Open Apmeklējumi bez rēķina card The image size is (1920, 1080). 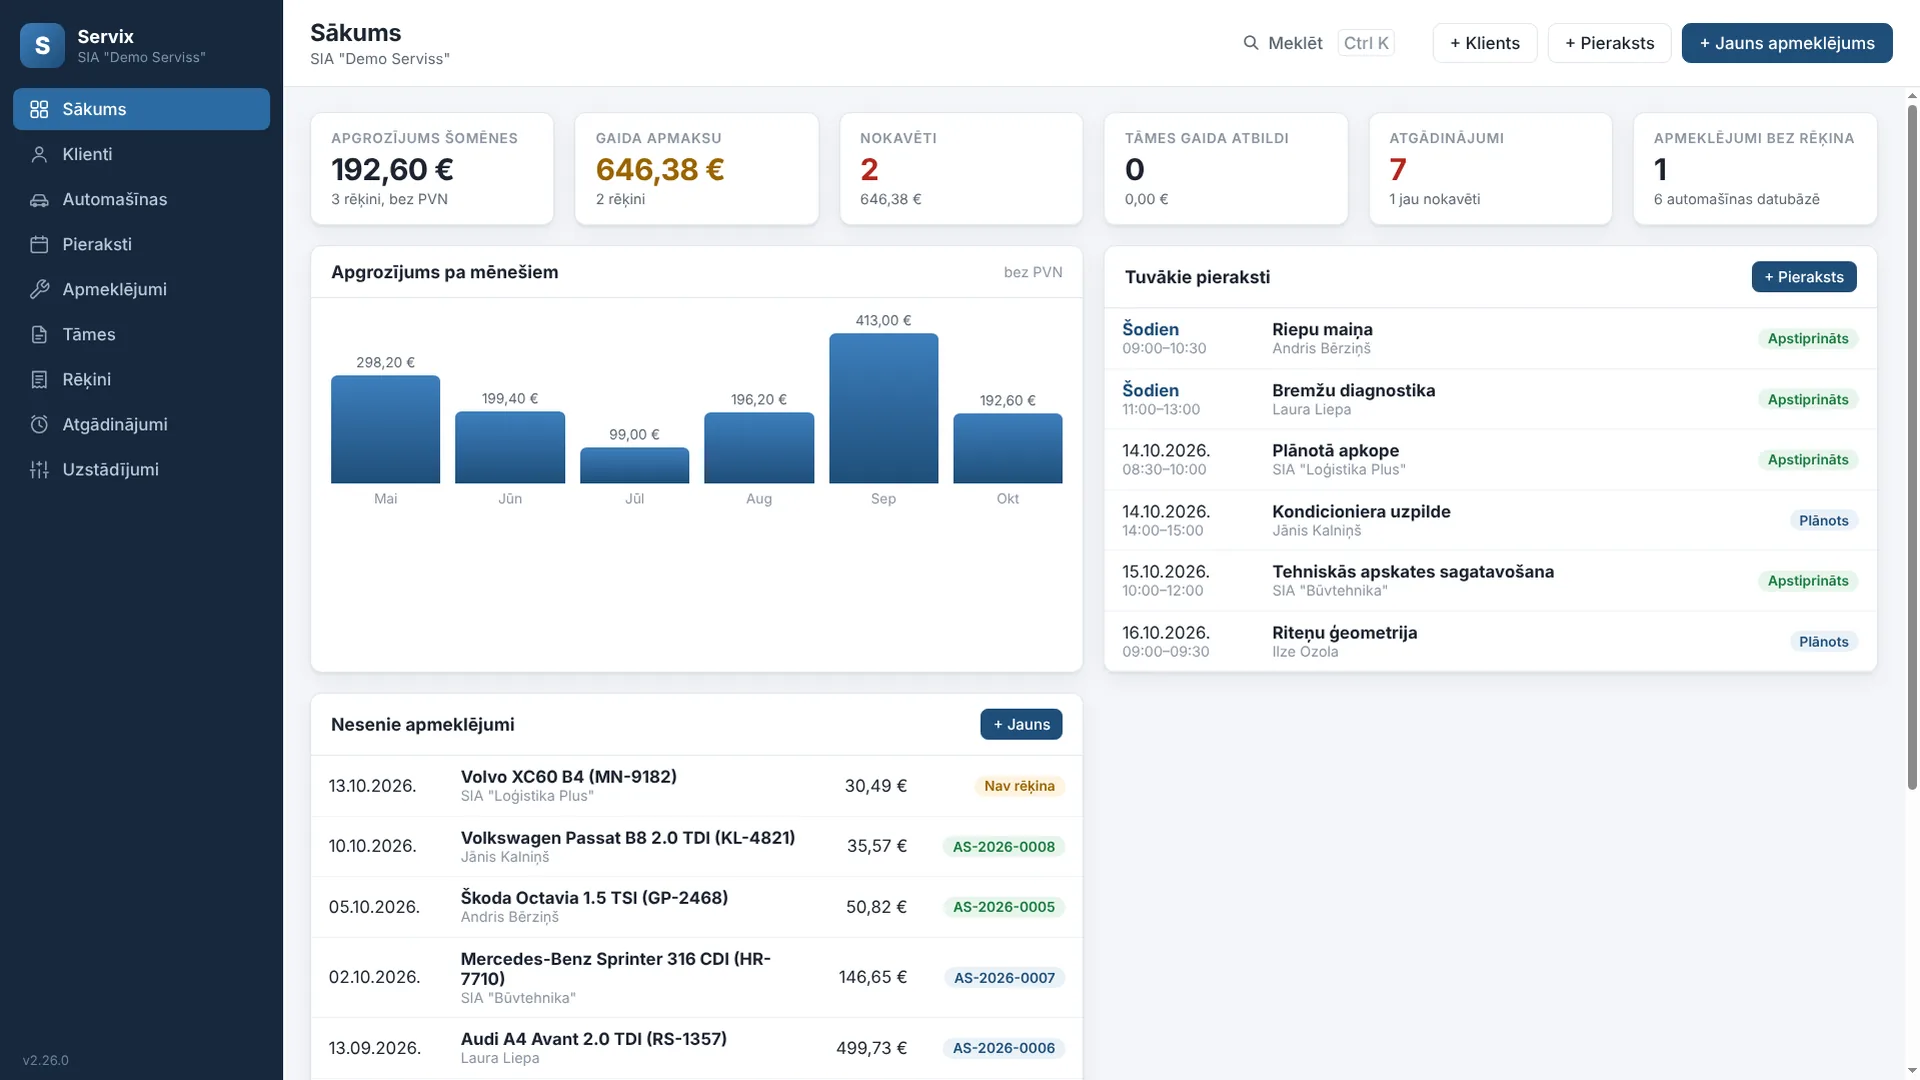pyautogui.click(x=1754, y=168)
